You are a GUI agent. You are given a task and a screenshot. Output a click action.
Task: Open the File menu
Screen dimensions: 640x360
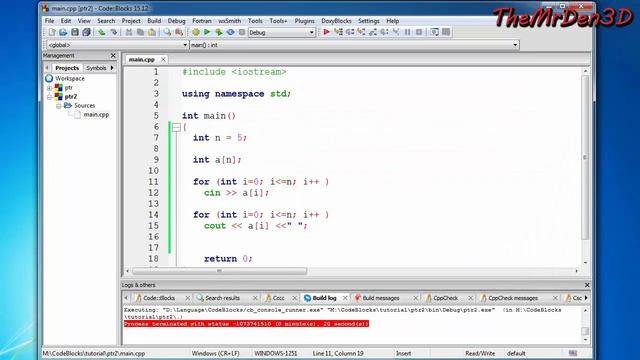tap(49, 21)
